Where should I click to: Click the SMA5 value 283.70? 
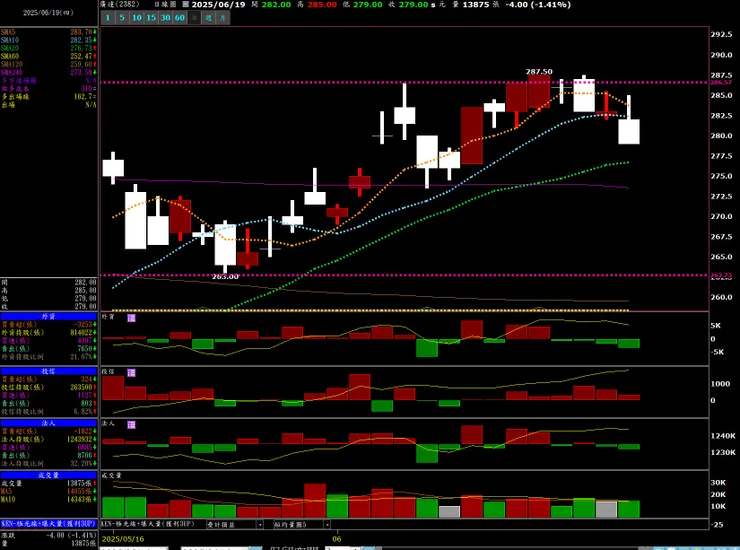81,32
